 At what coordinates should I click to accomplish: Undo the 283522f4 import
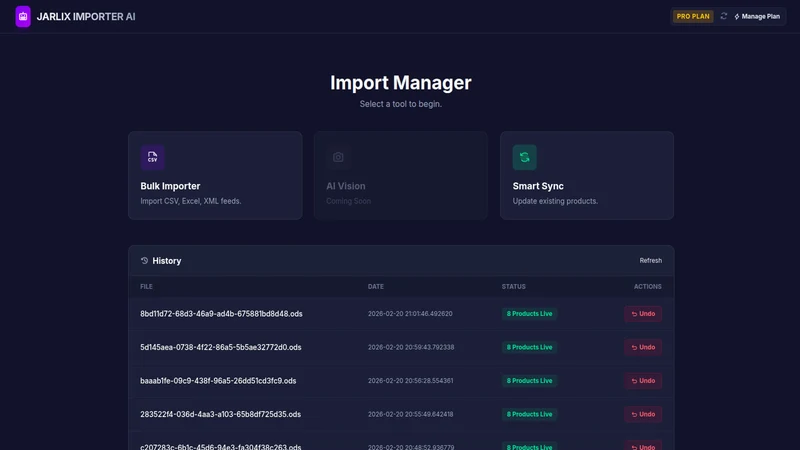(x=643, y=414)
